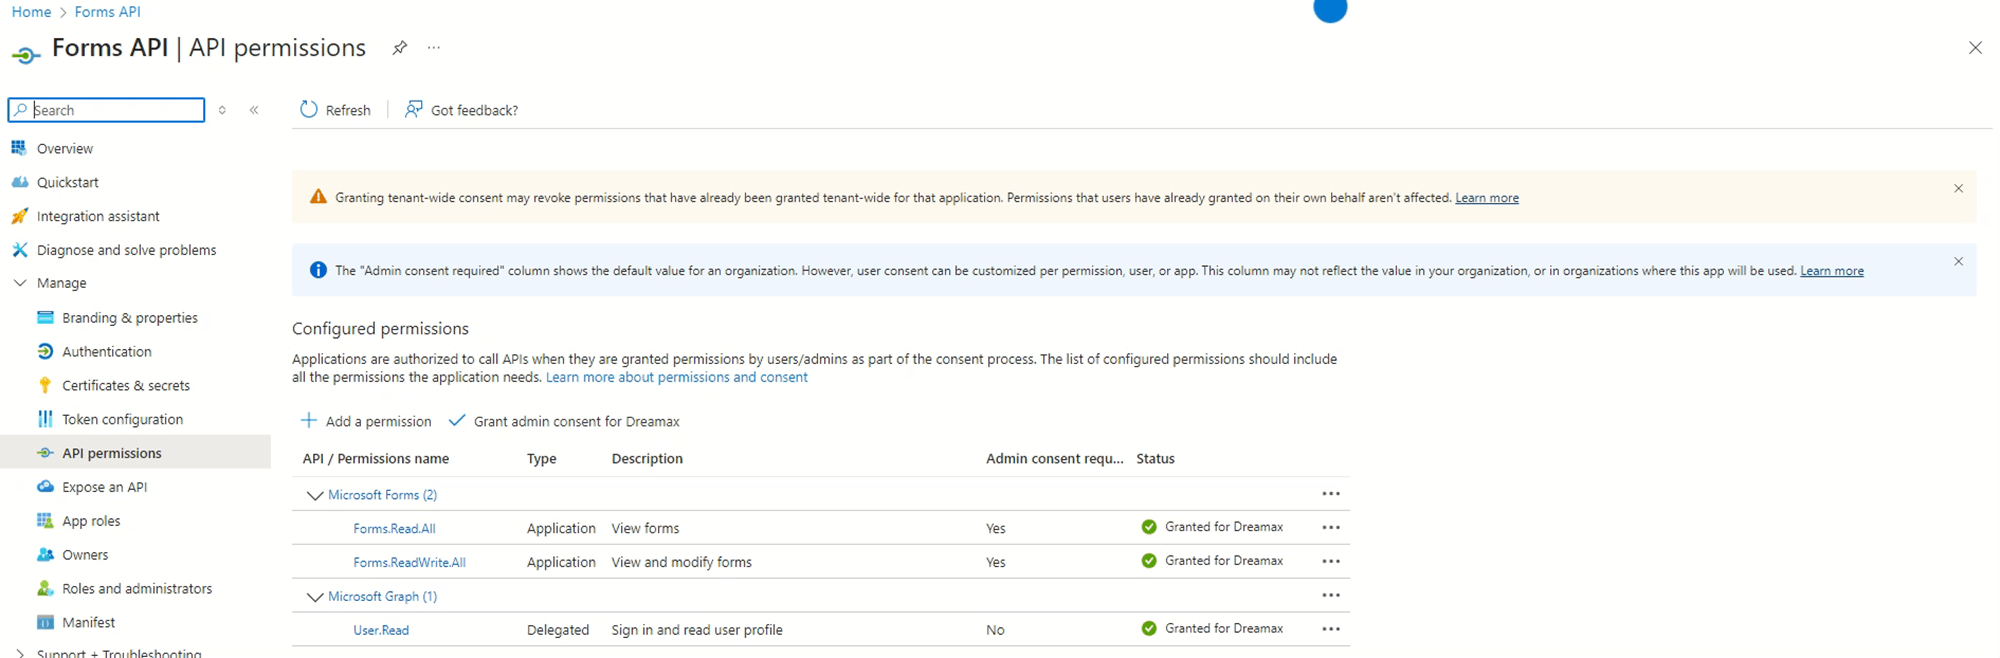2000x658 pixels.
Task: Click the Token configuration icon
Action: (45, 419)
